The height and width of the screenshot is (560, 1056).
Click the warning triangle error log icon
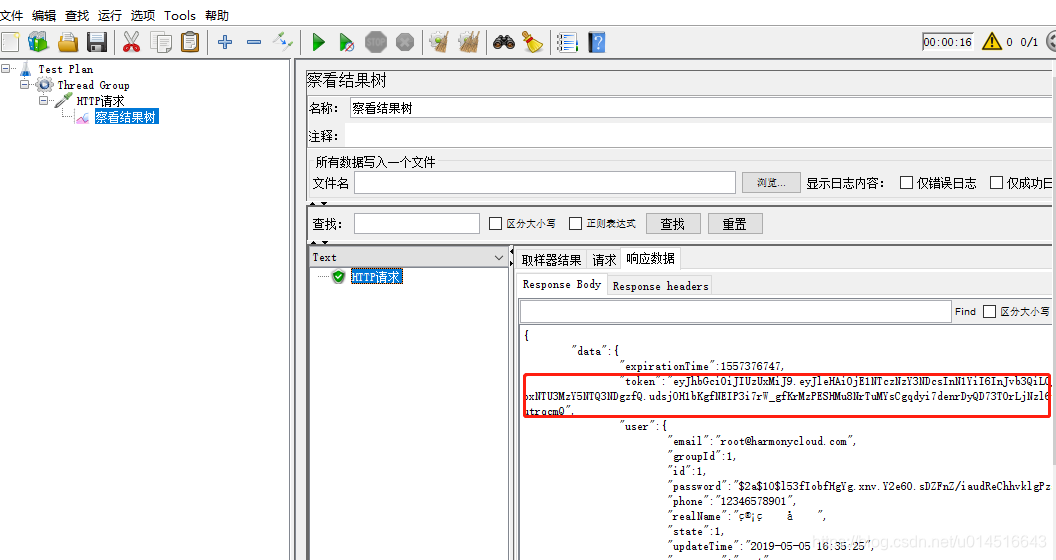pos(991,42)
